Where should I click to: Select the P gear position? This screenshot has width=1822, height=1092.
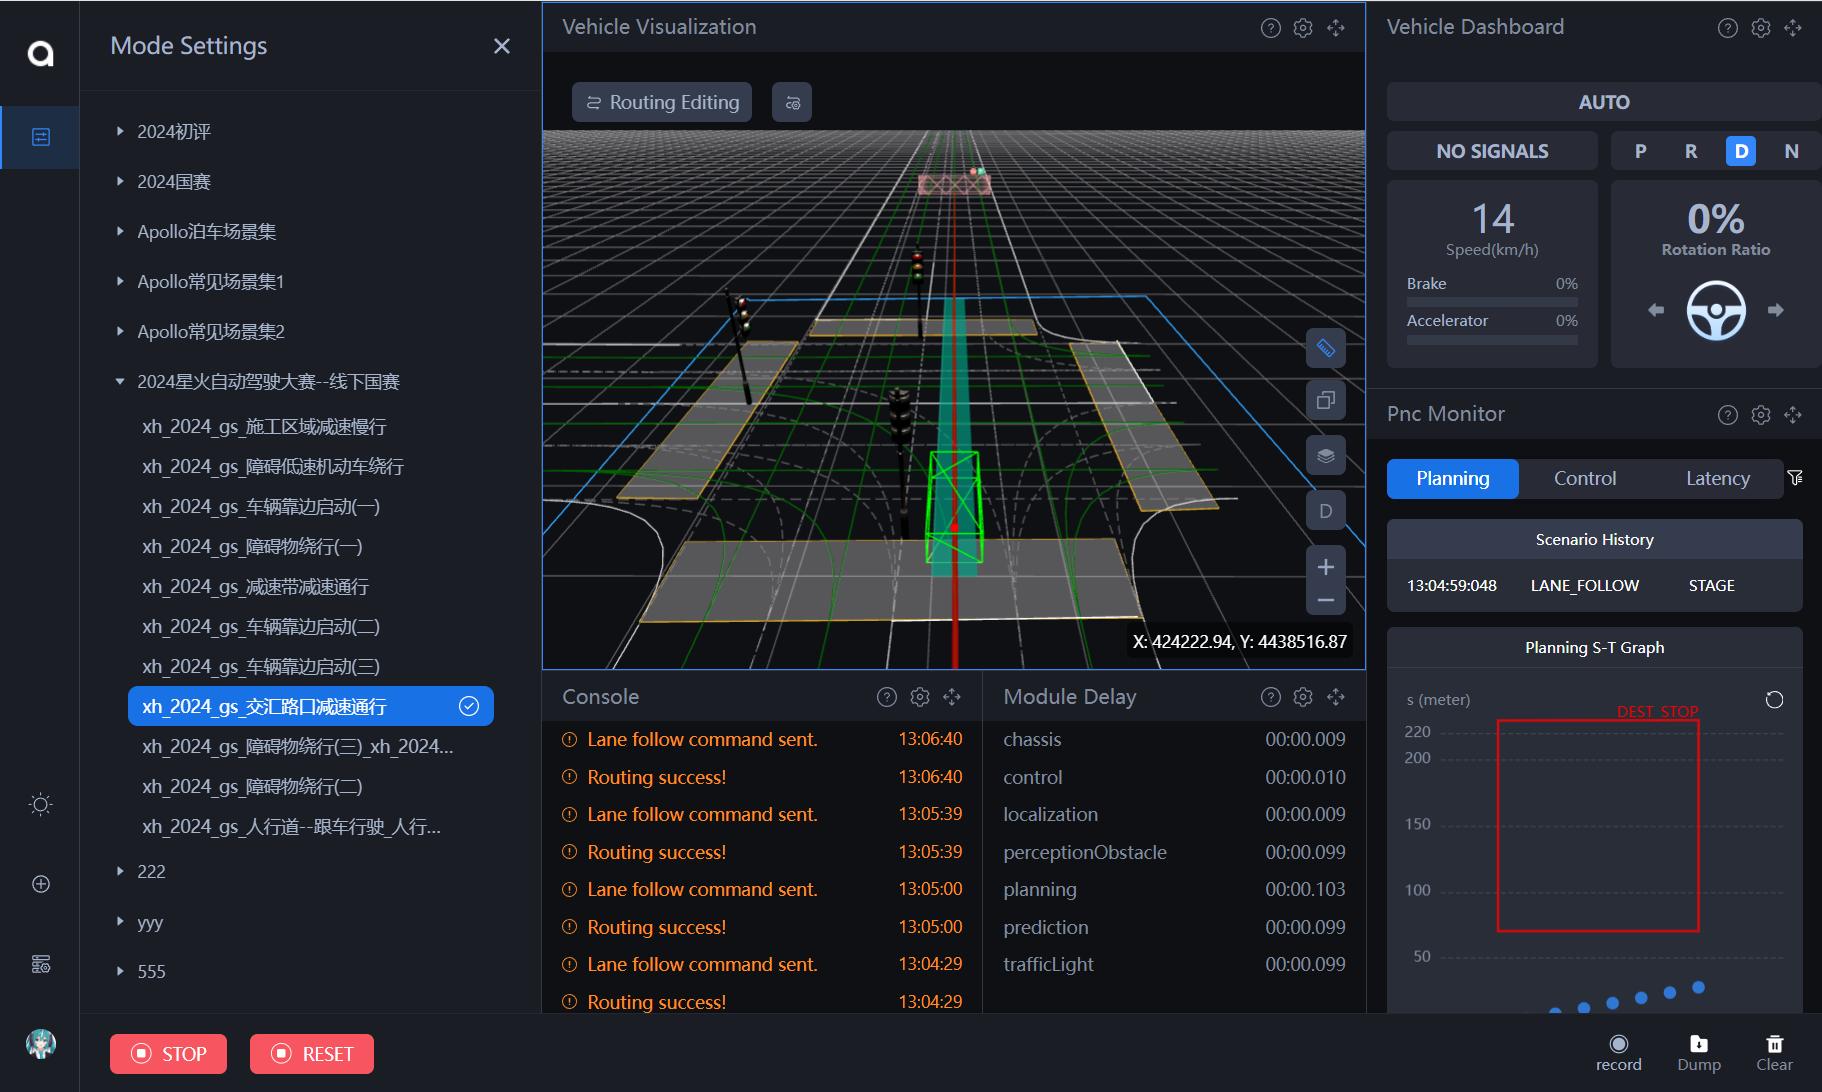(1640, 151)
